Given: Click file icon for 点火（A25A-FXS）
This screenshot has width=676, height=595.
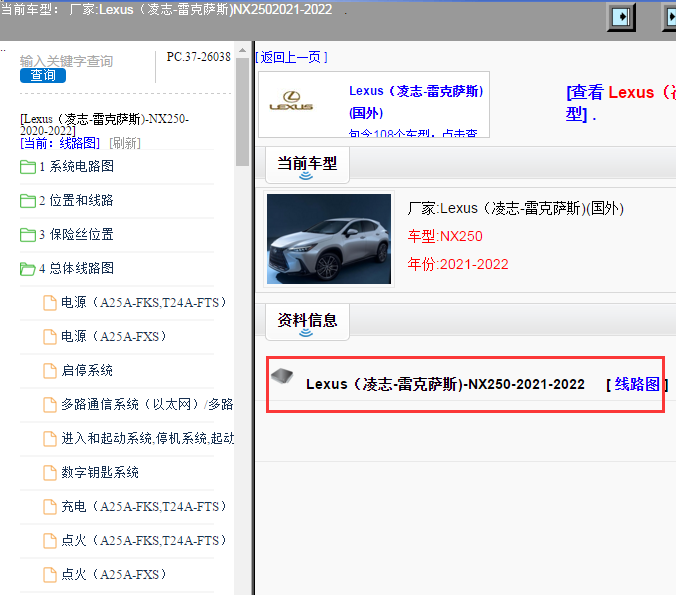Looking at the screenshot, I should click(50, 575).
